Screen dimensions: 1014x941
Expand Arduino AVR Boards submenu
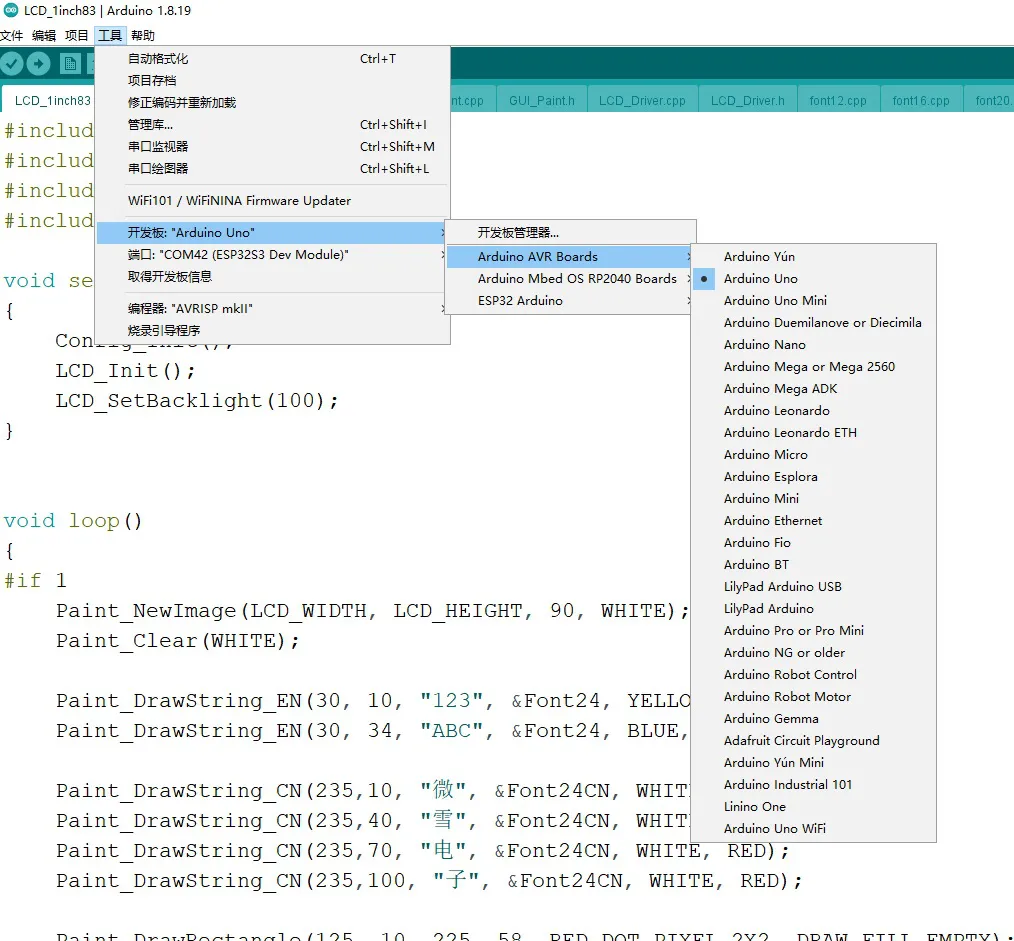569,257
